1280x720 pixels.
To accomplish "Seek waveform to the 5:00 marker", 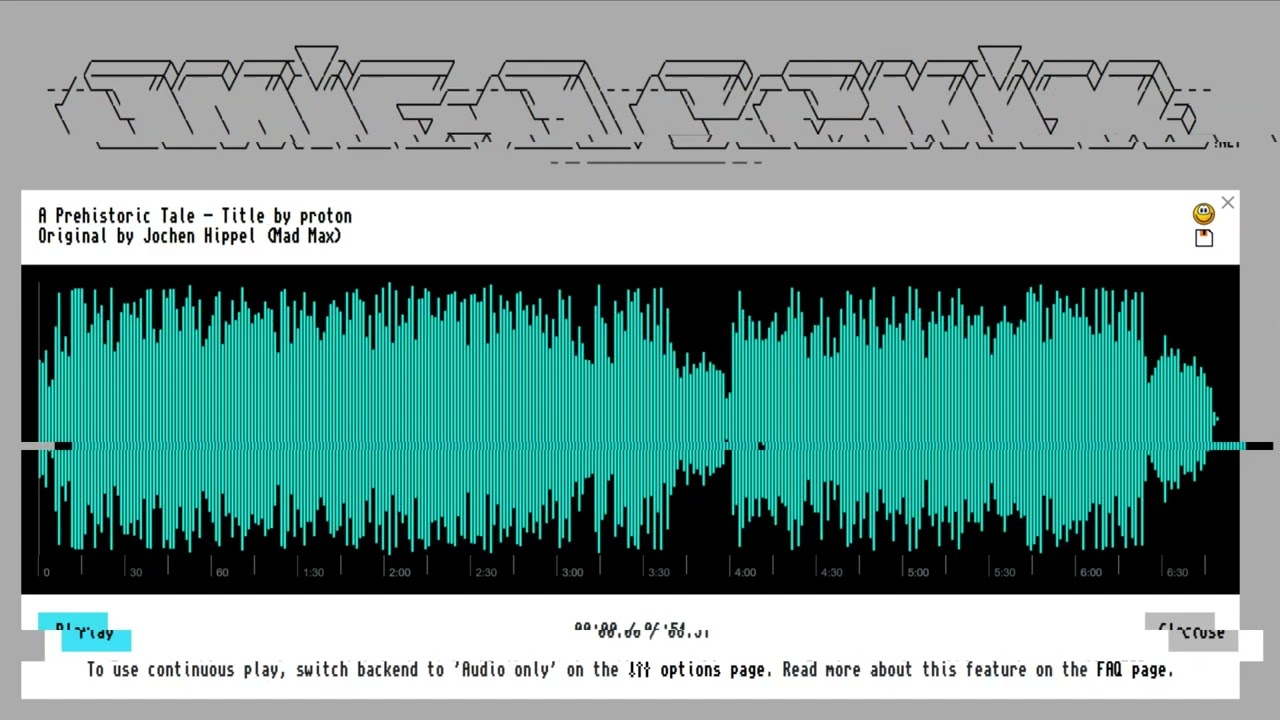I will [x=917, y=572].
